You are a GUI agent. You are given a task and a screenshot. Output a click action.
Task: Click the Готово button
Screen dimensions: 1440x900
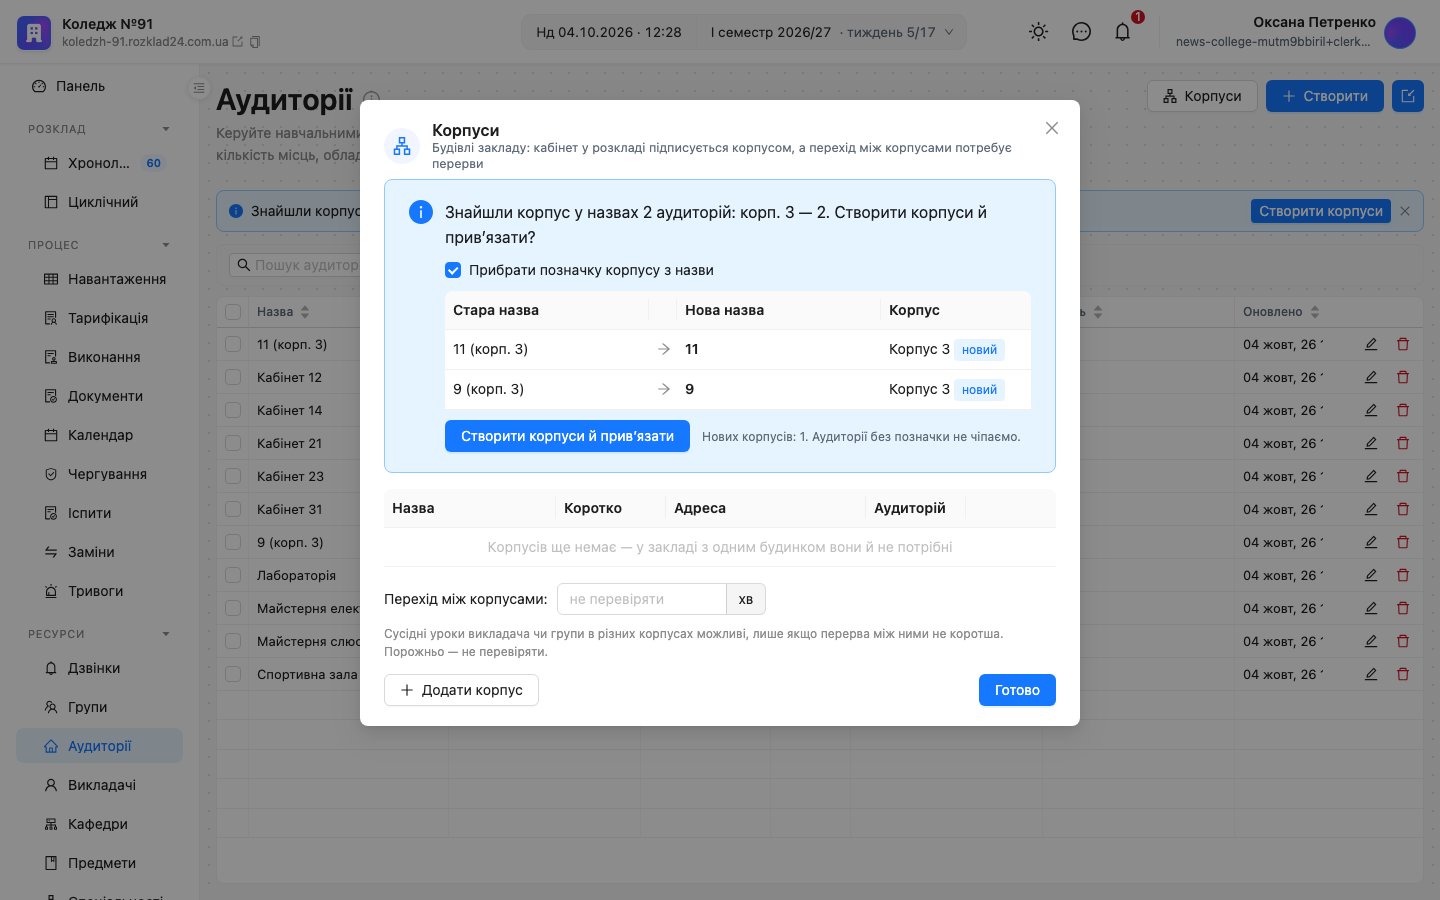[1017, 690]
